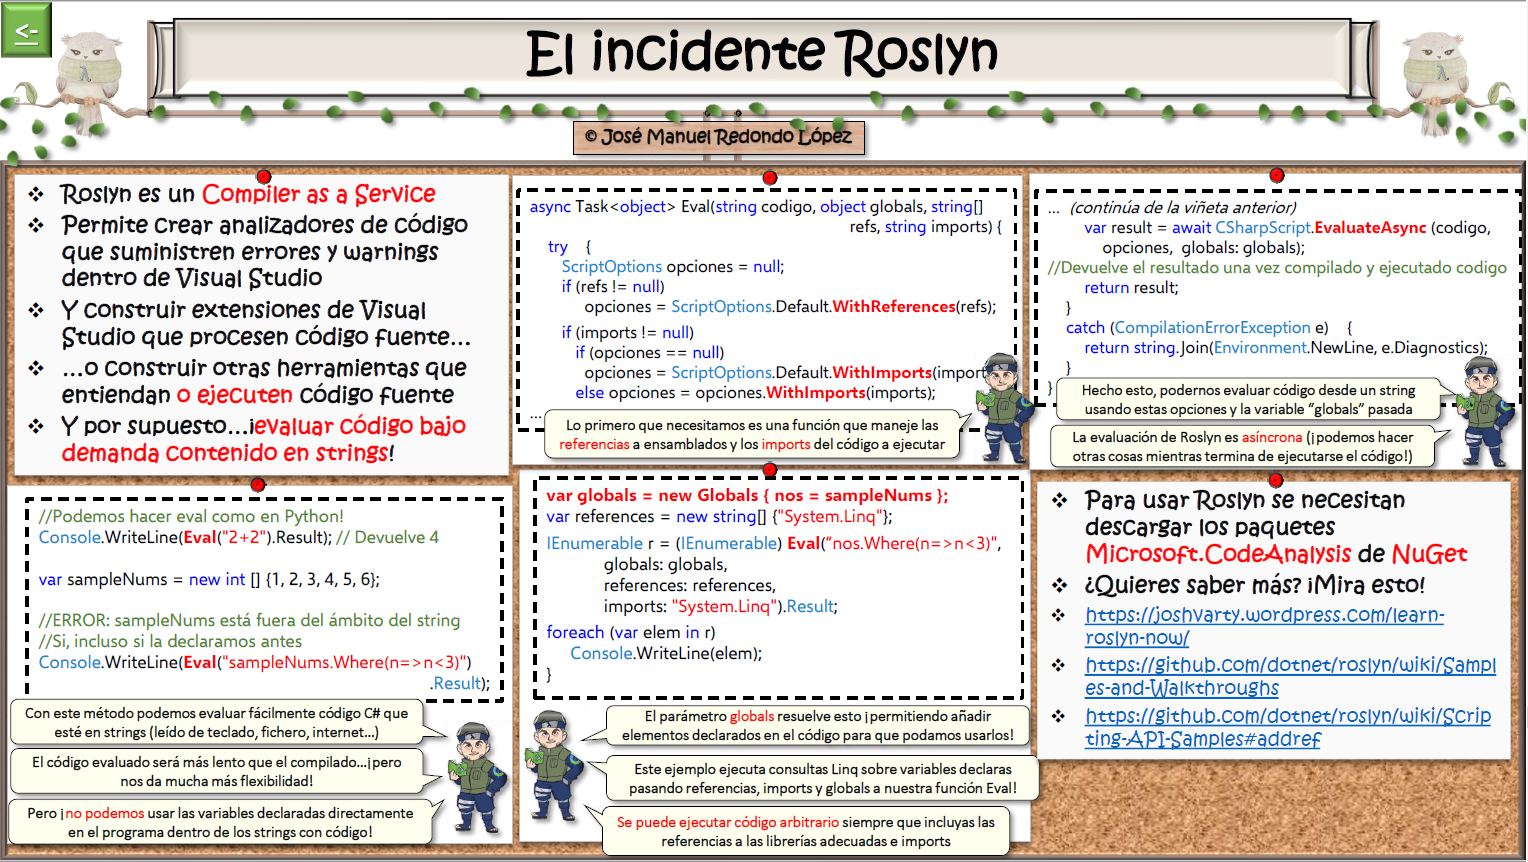1528x862 pixels.
Task: Click the line 'Console.WriteLine(elem);'
Action: (666, 654)
